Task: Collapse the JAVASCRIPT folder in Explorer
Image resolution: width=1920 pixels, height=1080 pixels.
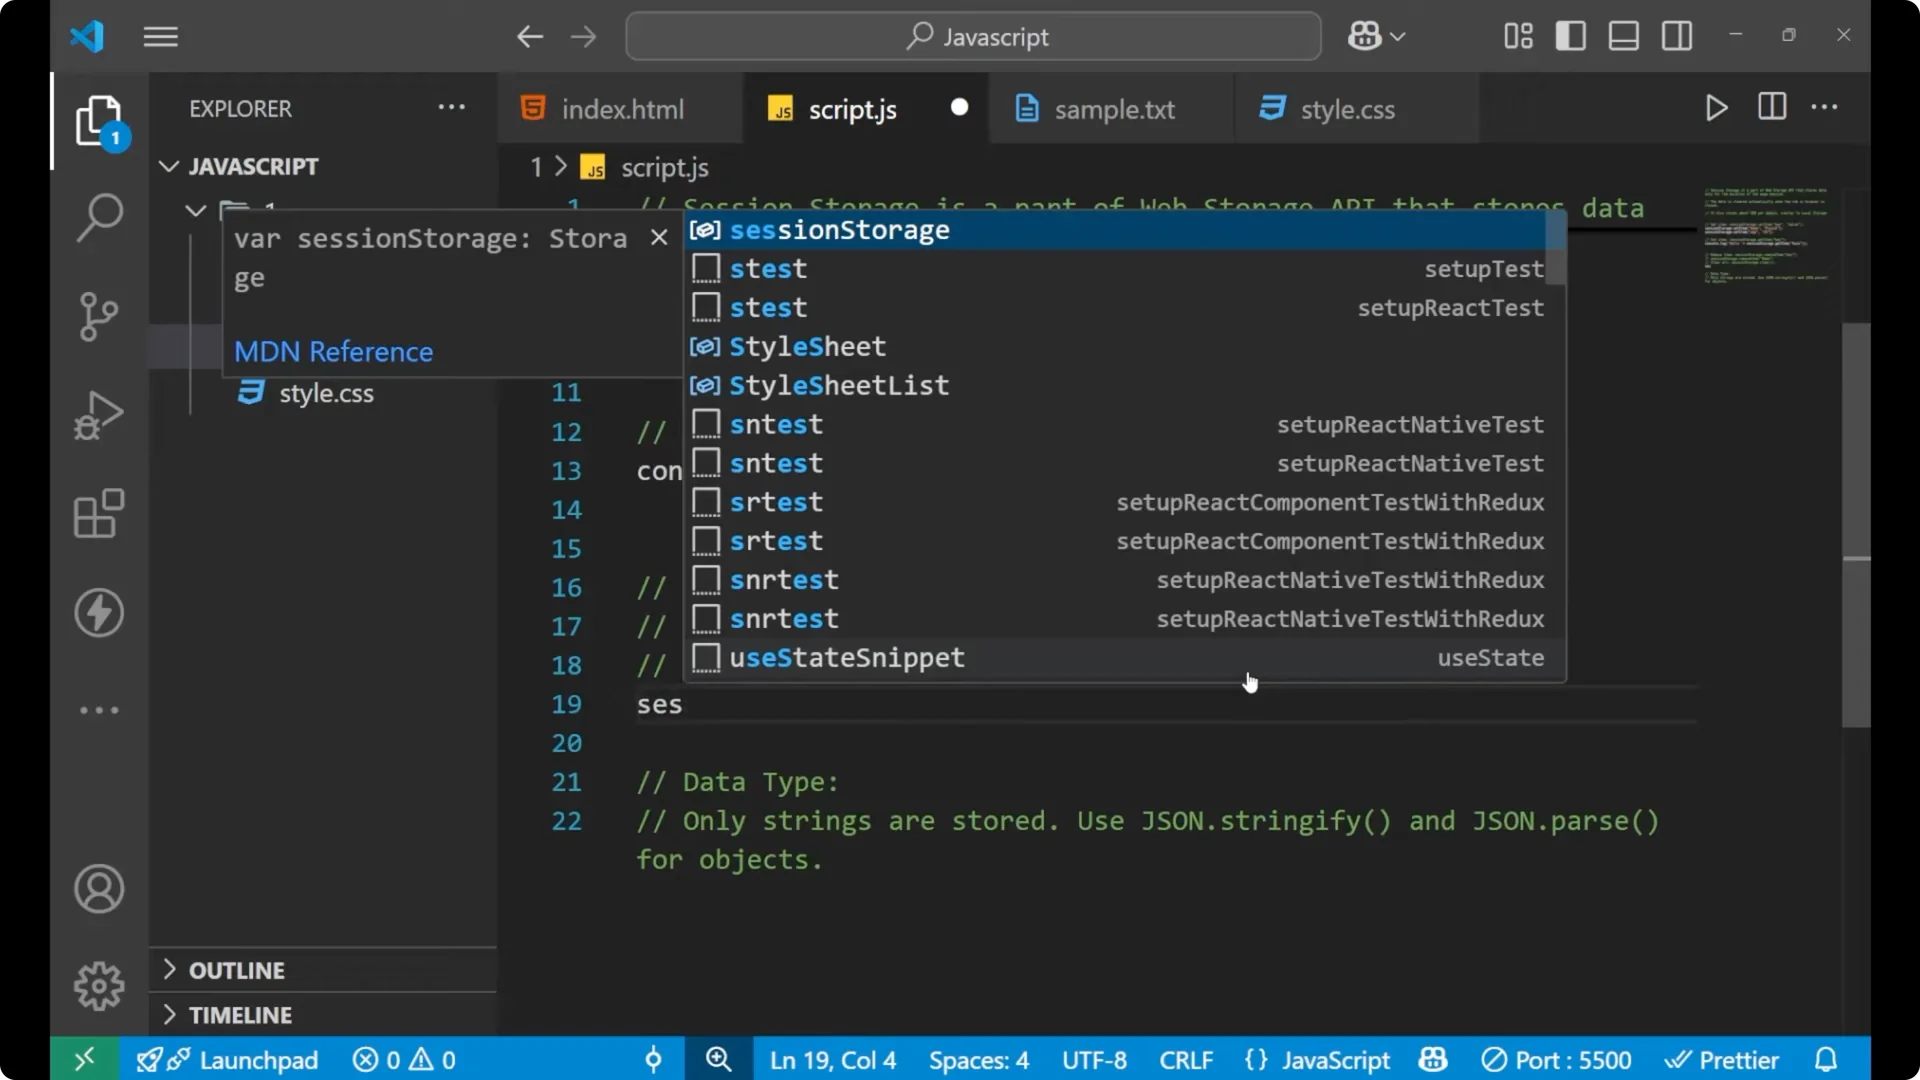Action: coord(167,166)
